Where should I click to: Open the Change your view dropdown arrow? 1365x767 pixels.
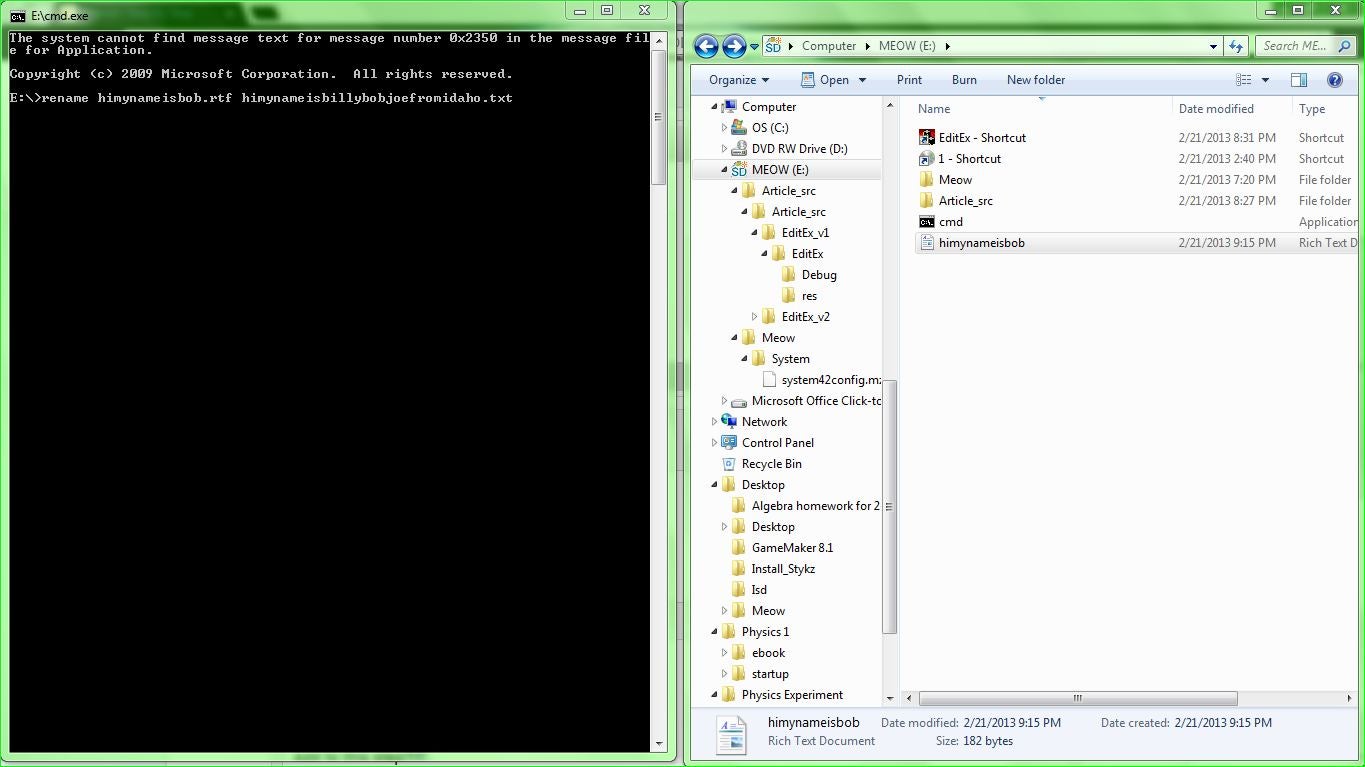1264,80
